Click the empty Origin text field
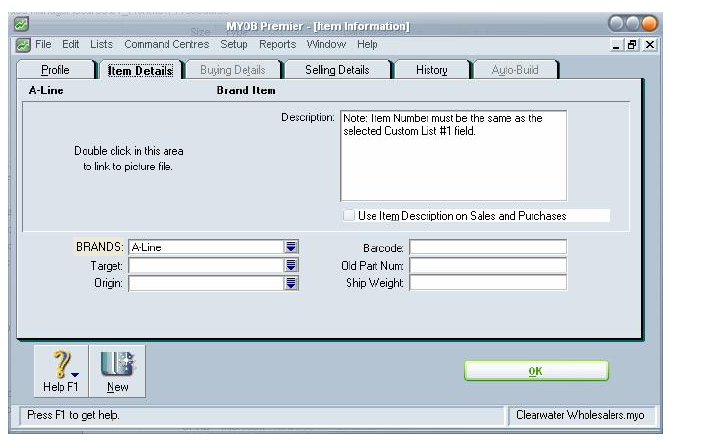 pos(206,283)
